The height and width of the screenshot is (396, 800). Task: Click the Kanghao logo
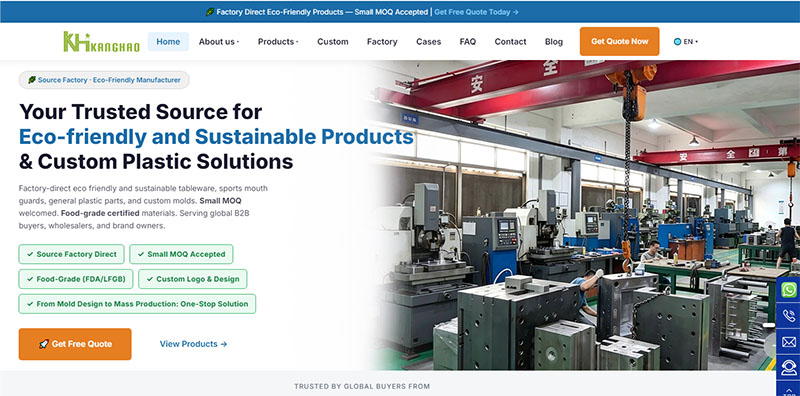click(101, 41)
